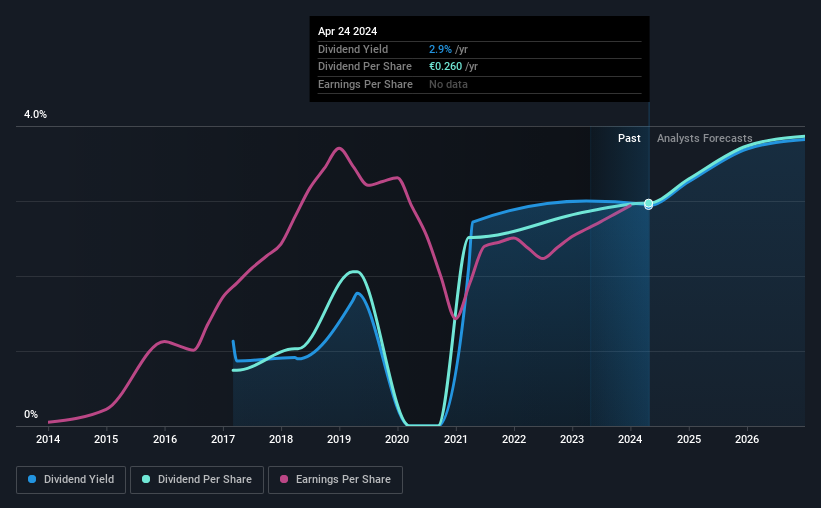Select the 2024 x-axis year label
This screenshot has height=508, width=821.
point(630,439)
